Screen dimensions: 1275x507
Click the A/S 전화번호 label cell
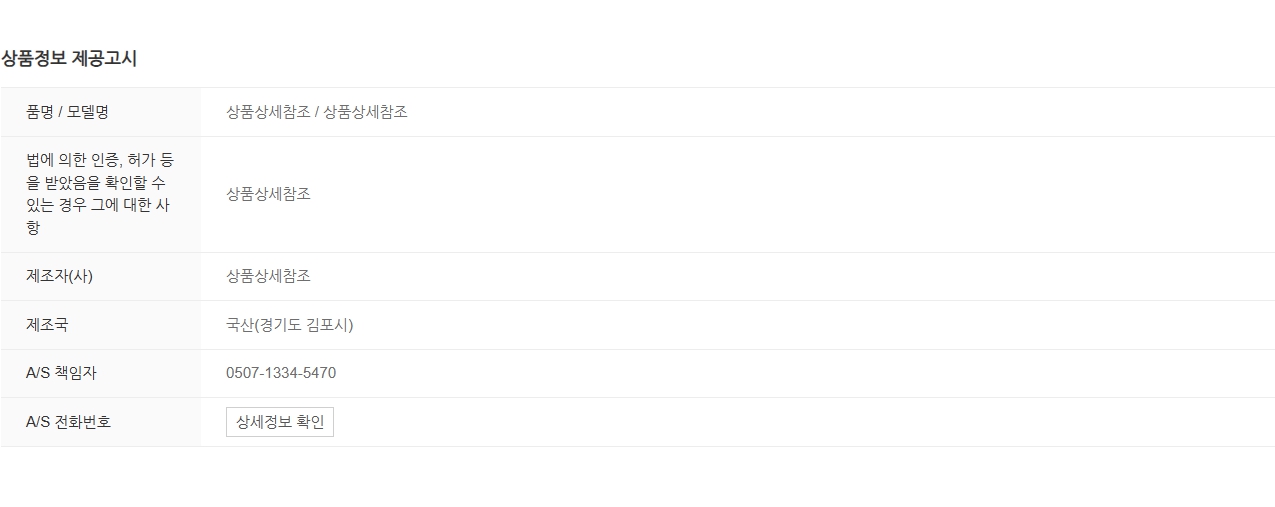click(x=101, y=422)
